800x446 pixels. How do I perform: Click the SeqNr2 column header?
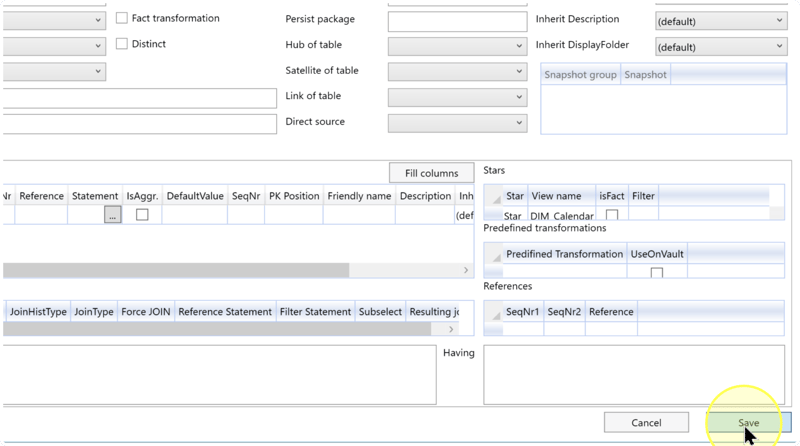[x=564, y=312]
